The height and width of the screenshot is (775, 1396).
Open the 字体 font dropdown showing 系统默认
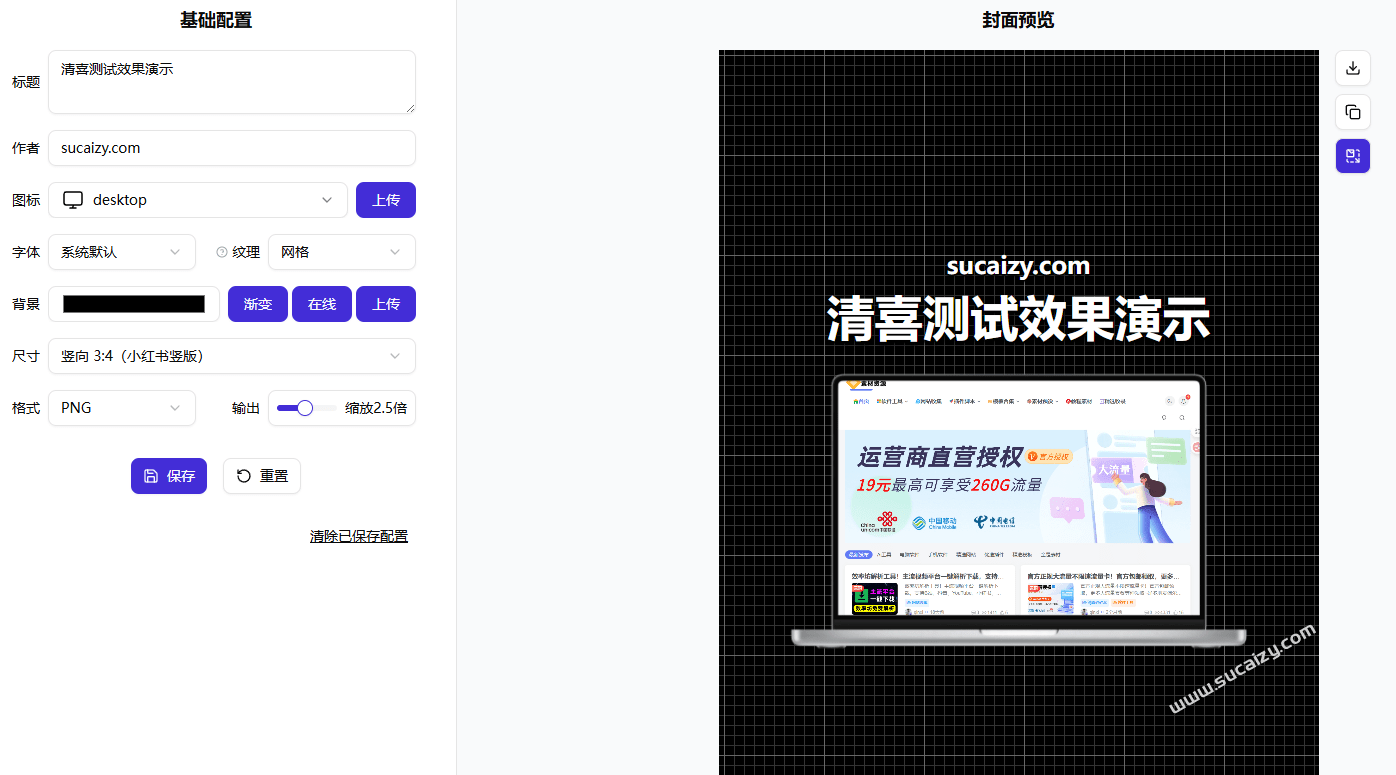(x=121, y=252)
